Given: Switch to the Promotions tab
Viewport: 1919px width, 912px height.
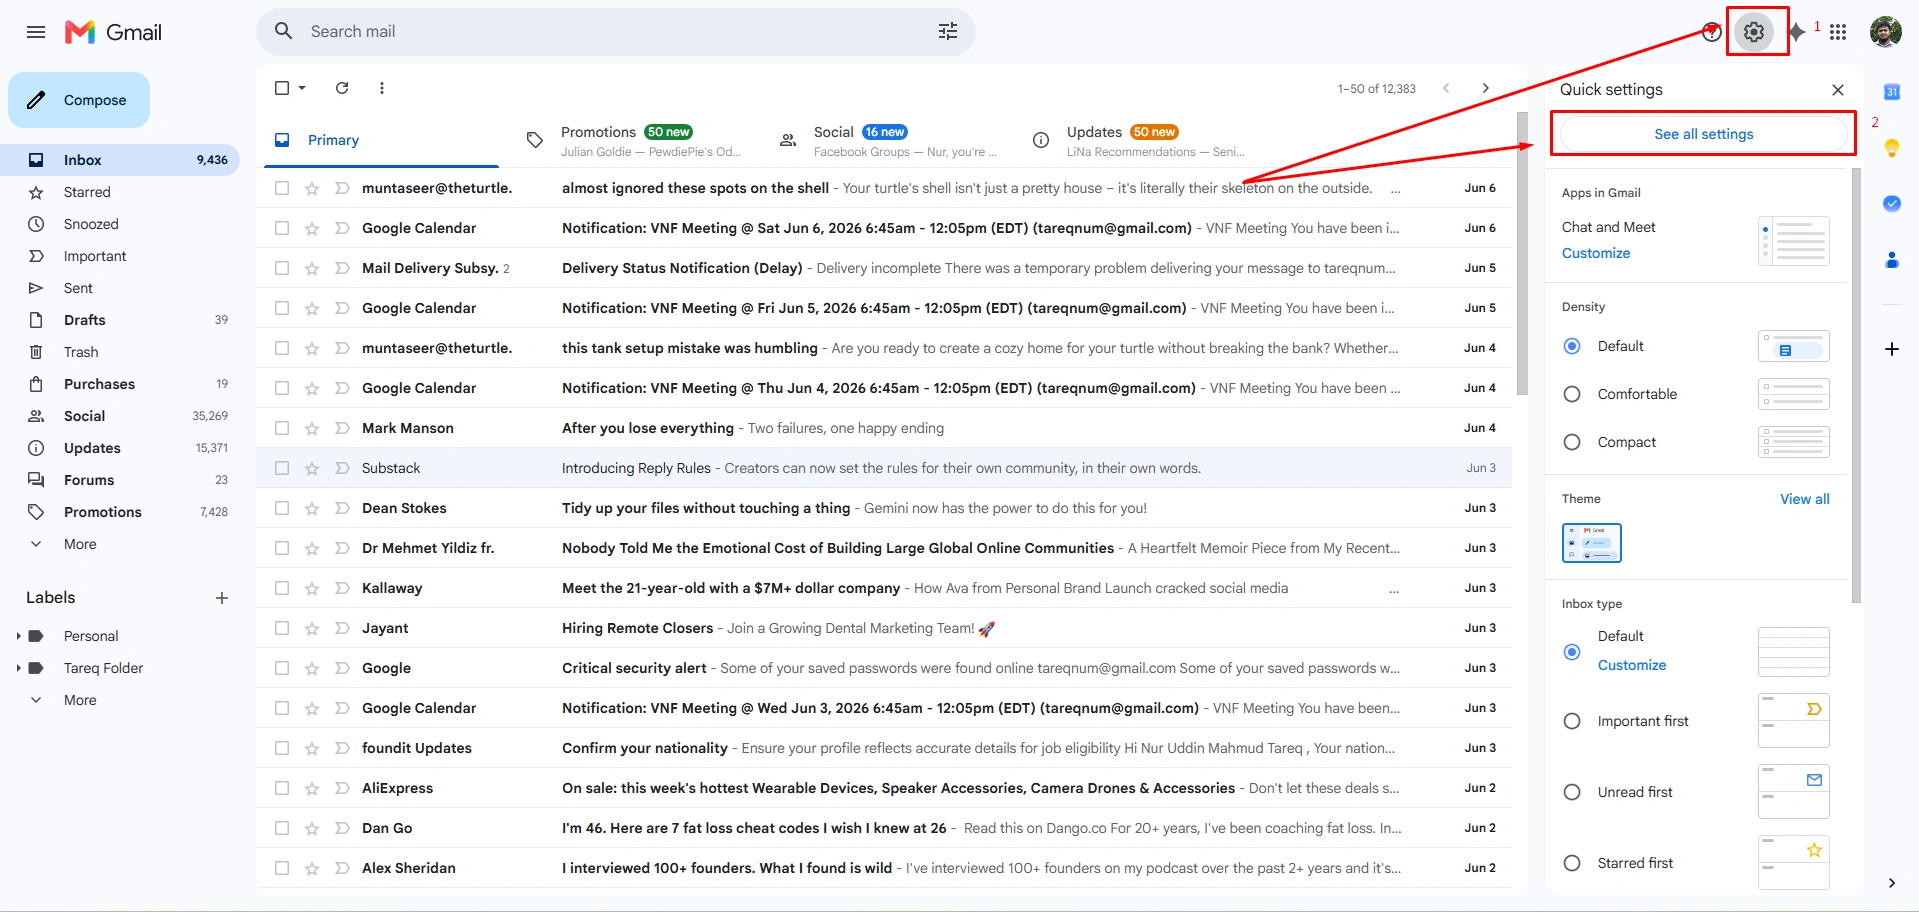Looking at the screenshot, I should coord(640,140).
